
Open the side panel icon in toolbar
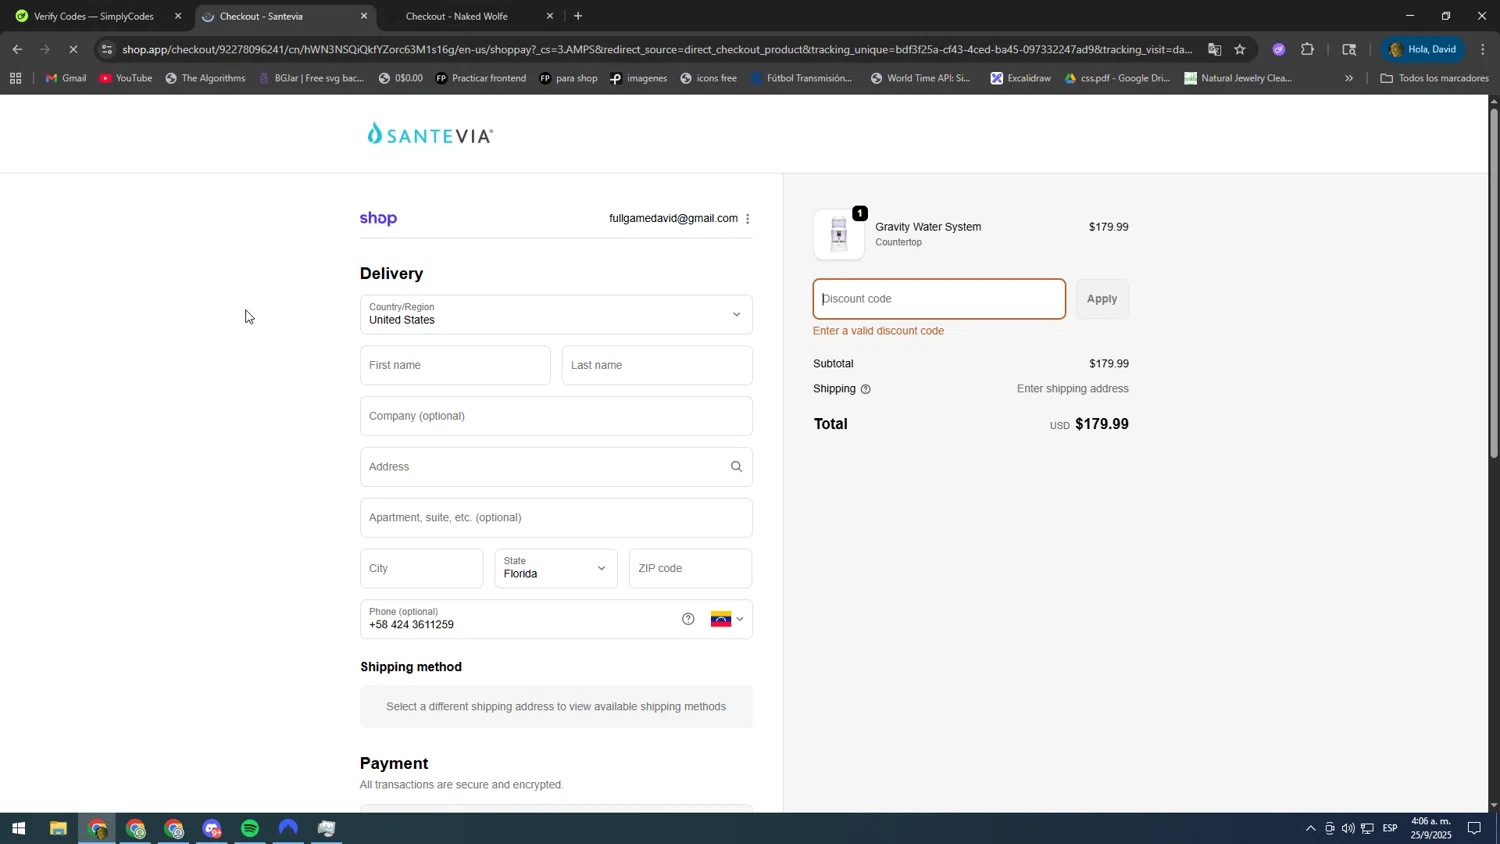(1349, 49)
